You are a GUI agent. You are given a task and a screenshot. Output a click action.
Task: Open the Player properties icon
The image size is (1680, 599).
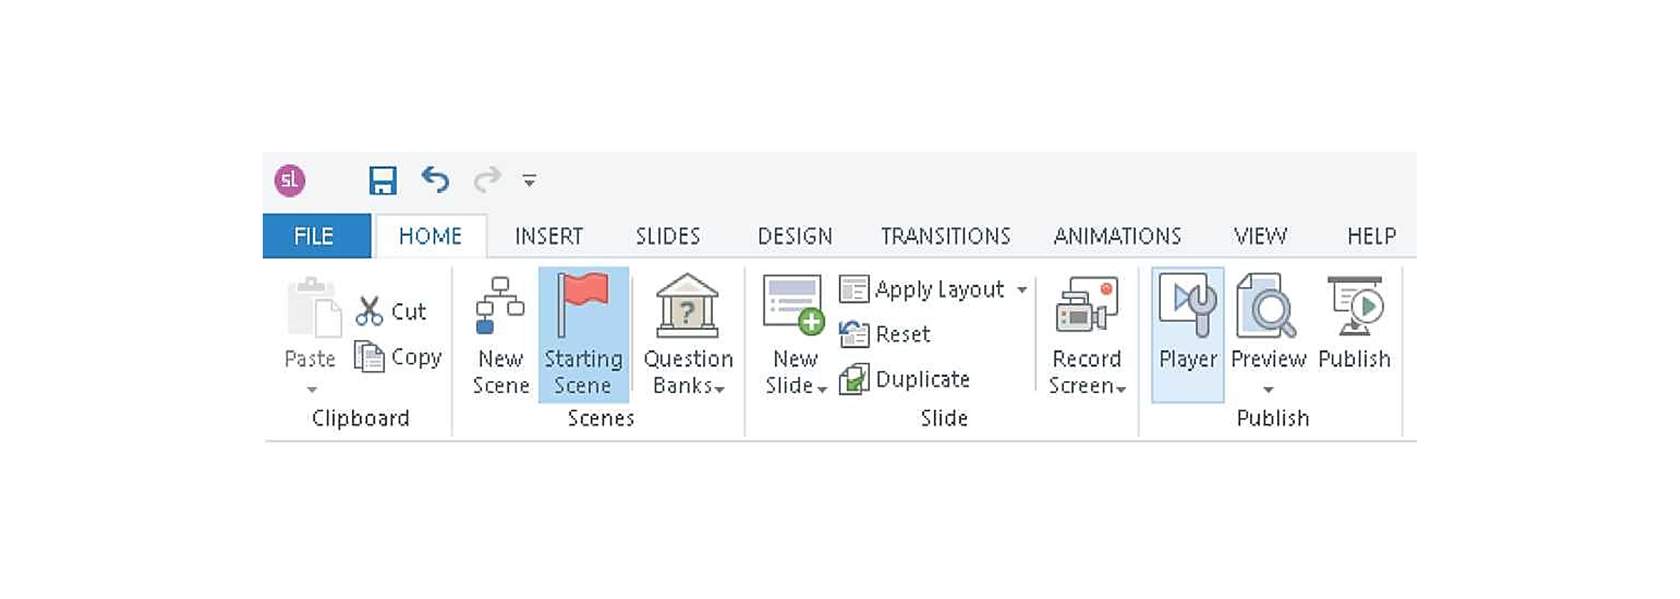1188,335
